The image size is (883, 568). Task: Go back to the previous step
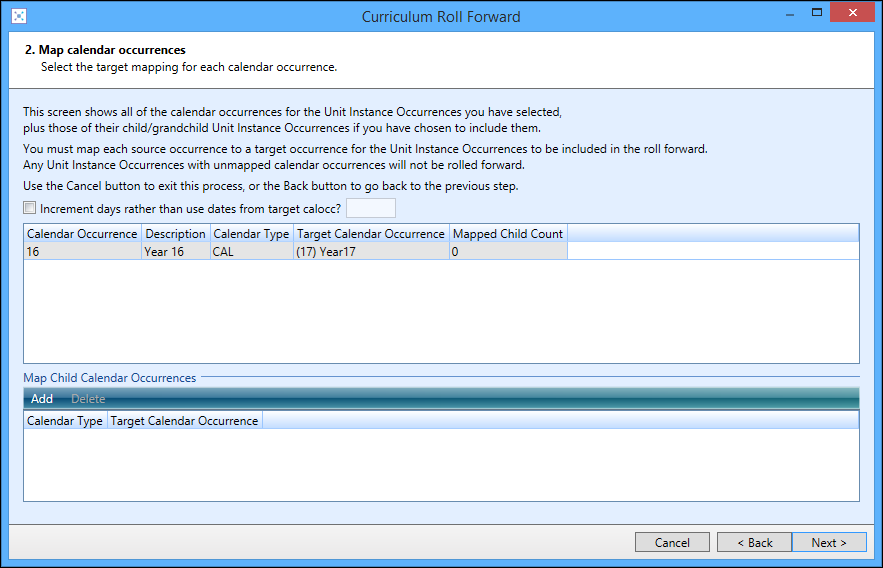[755, 542]
